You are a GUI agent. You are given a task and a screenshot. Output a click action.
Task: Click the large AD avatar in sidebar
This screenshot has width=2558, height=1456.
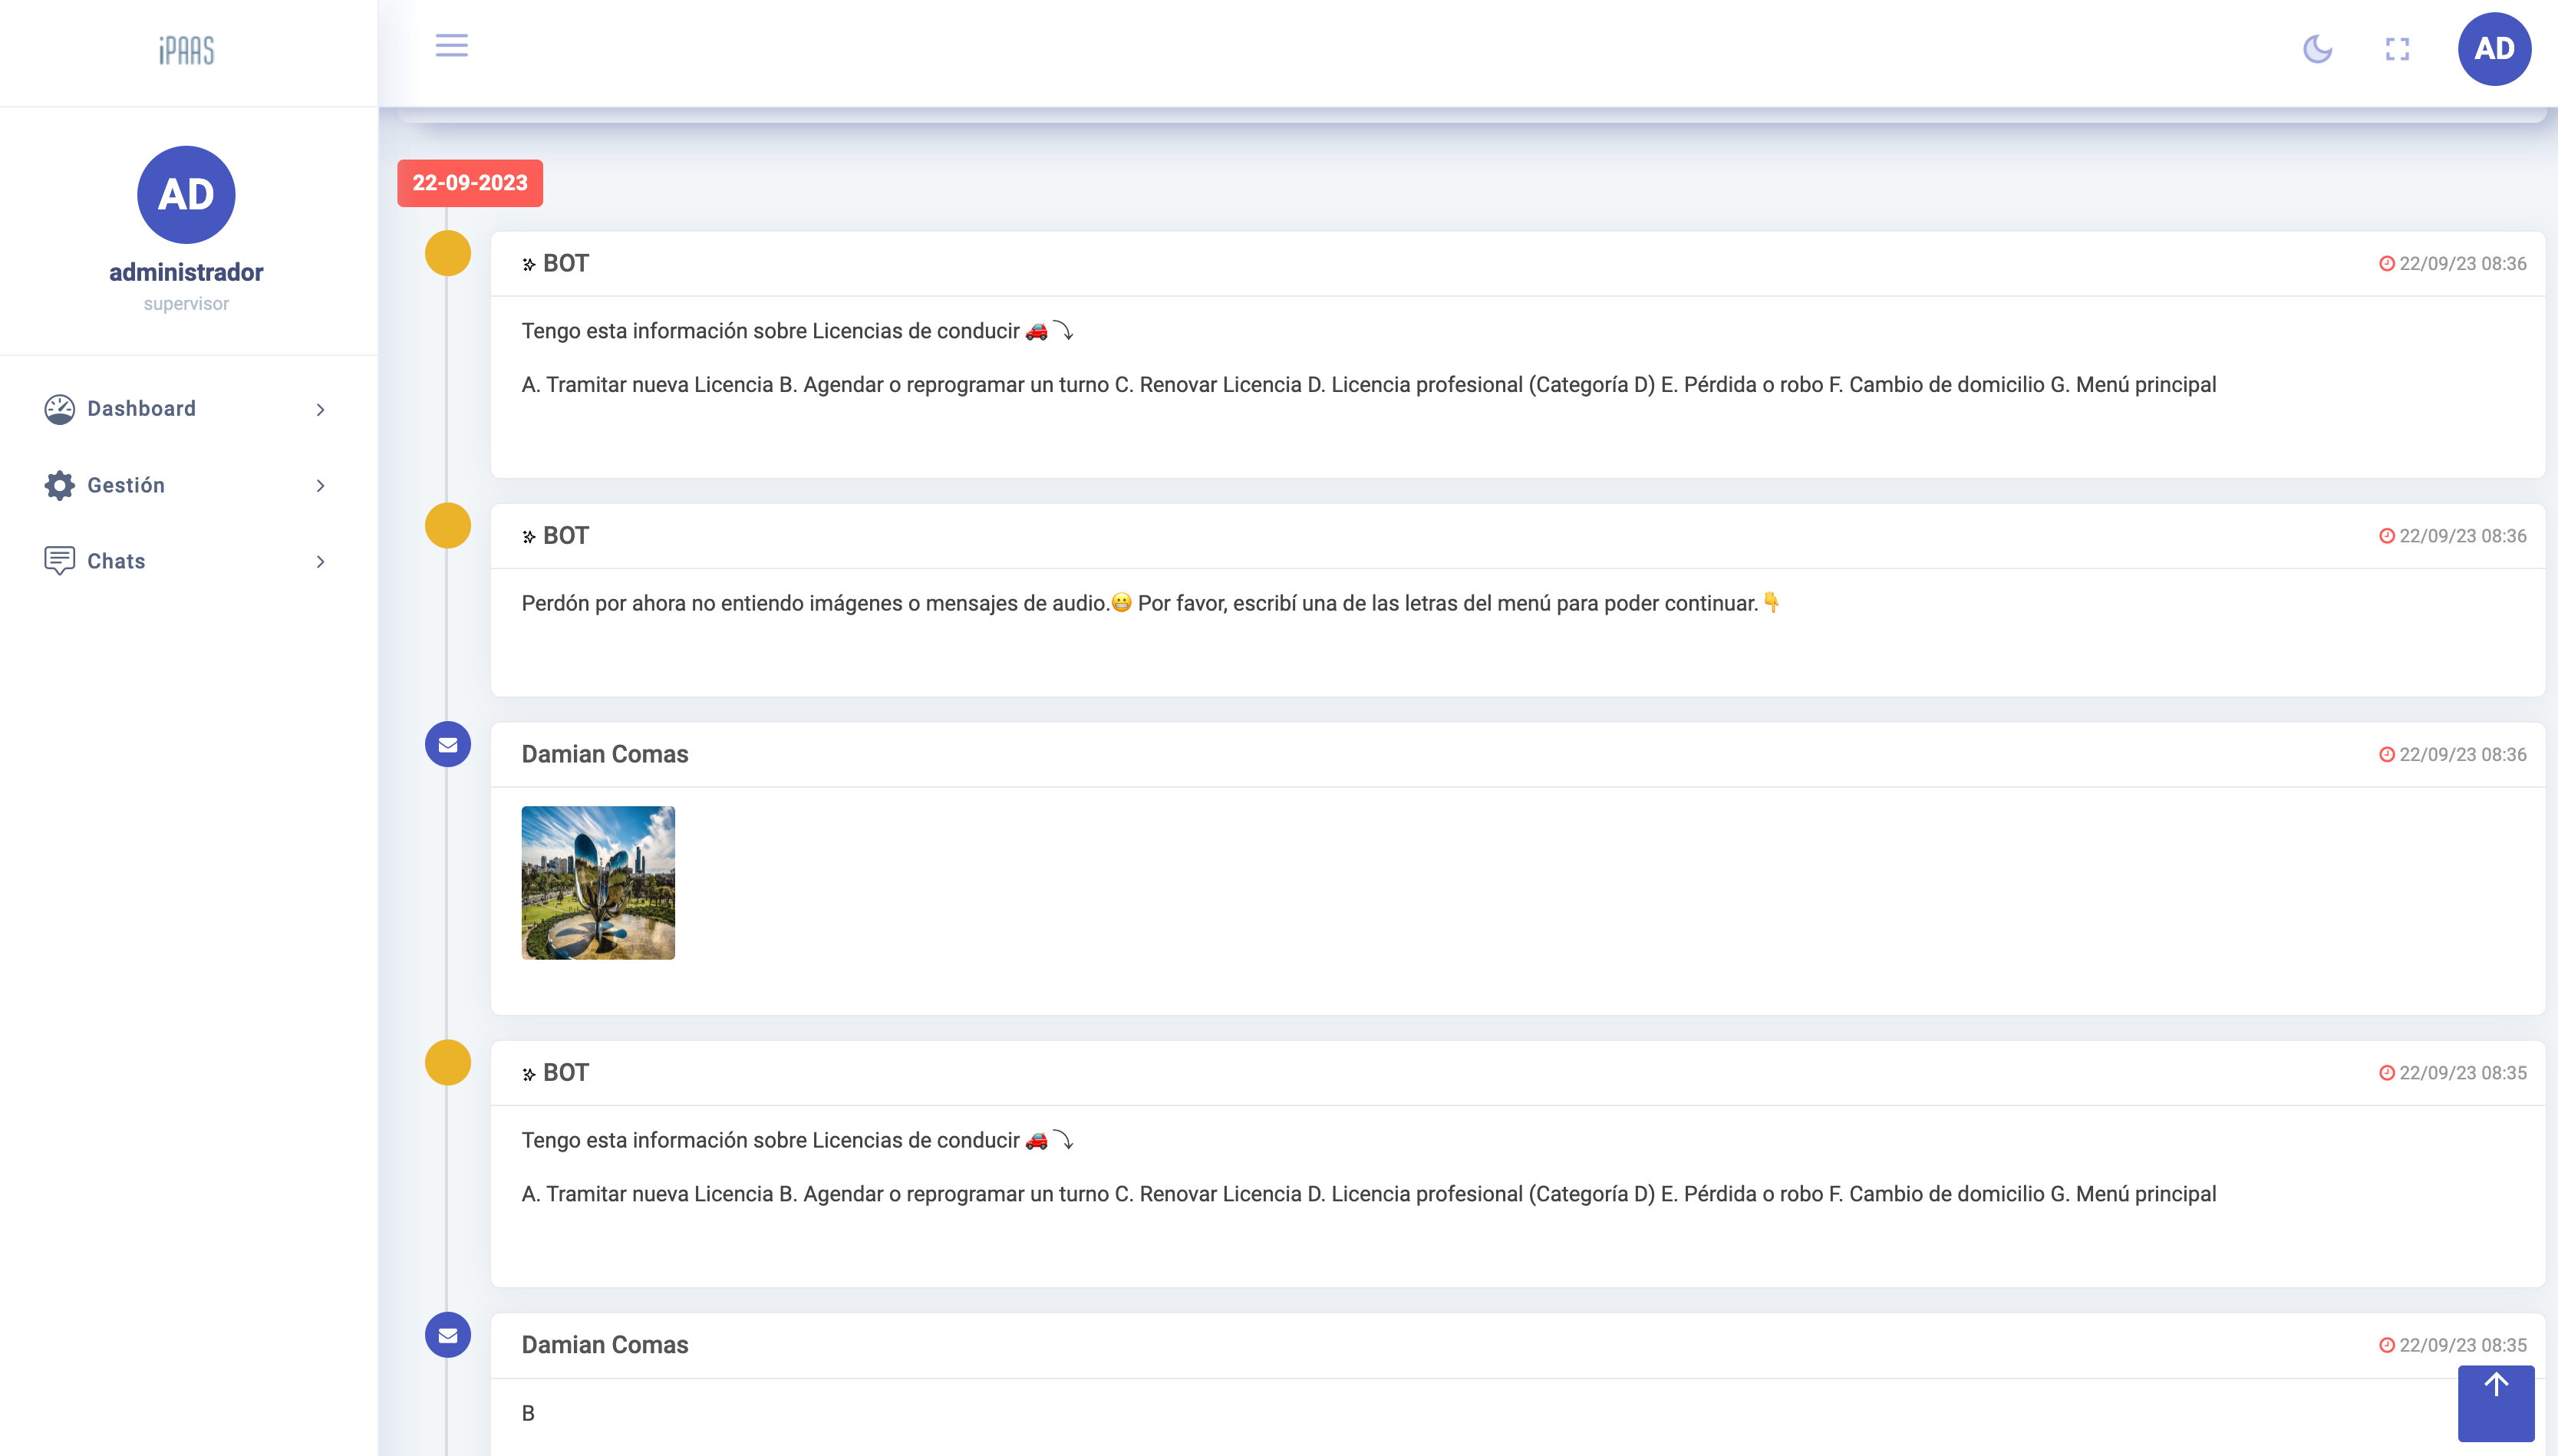pos(186,195)
